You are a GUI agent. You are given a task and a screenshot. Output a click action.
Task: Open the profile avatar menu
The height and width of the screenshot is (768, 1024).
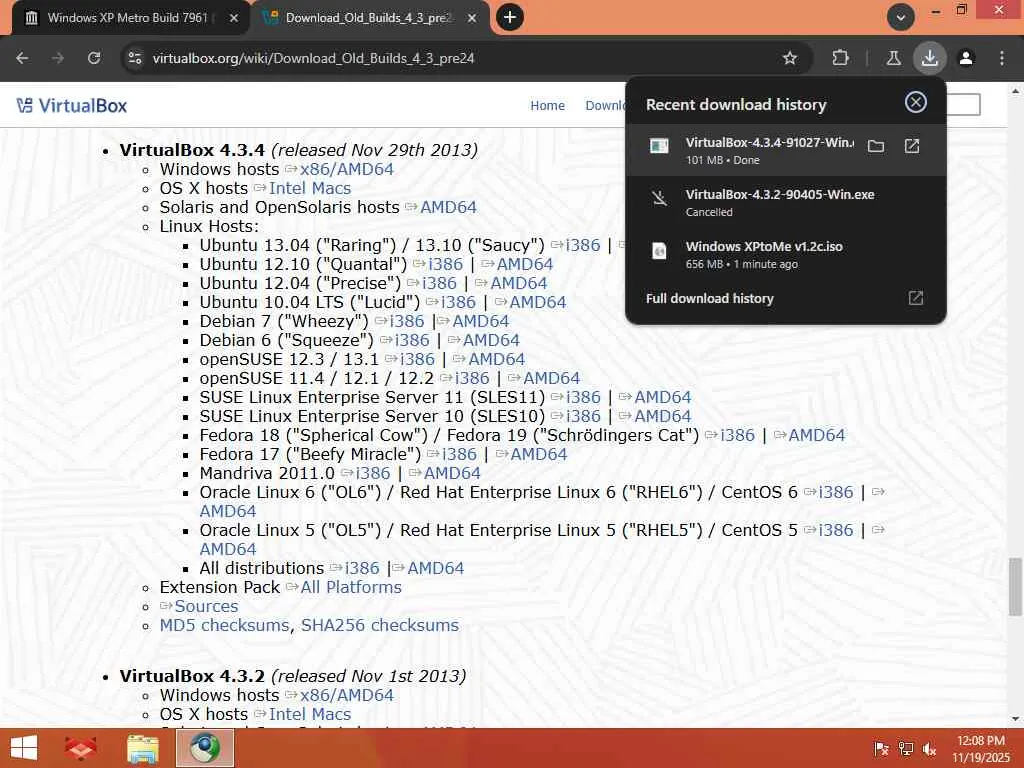point(966,58)
